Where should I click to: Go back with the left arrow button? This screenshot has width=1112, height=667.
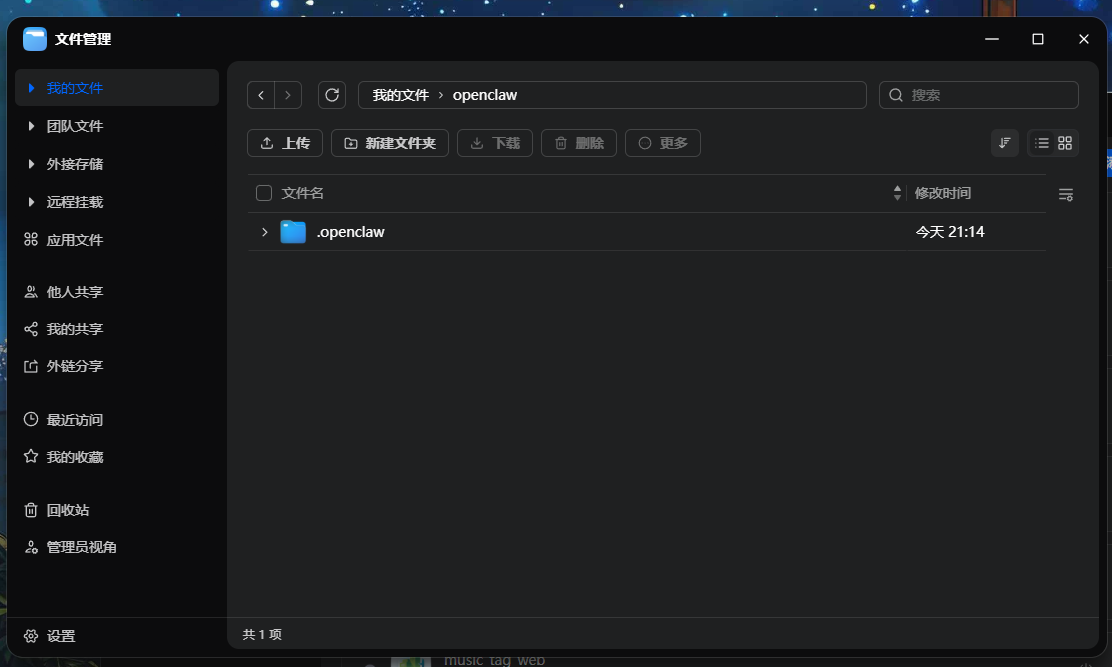261,95
